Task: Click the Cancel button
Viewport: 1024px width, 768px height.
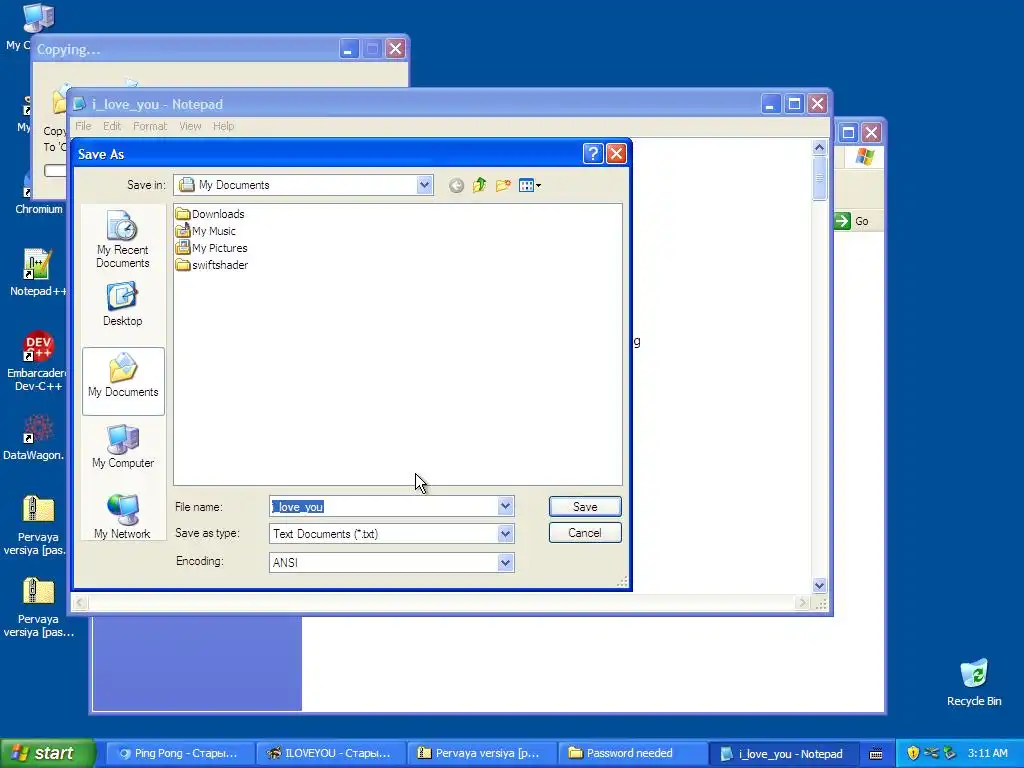Action: 585,533
